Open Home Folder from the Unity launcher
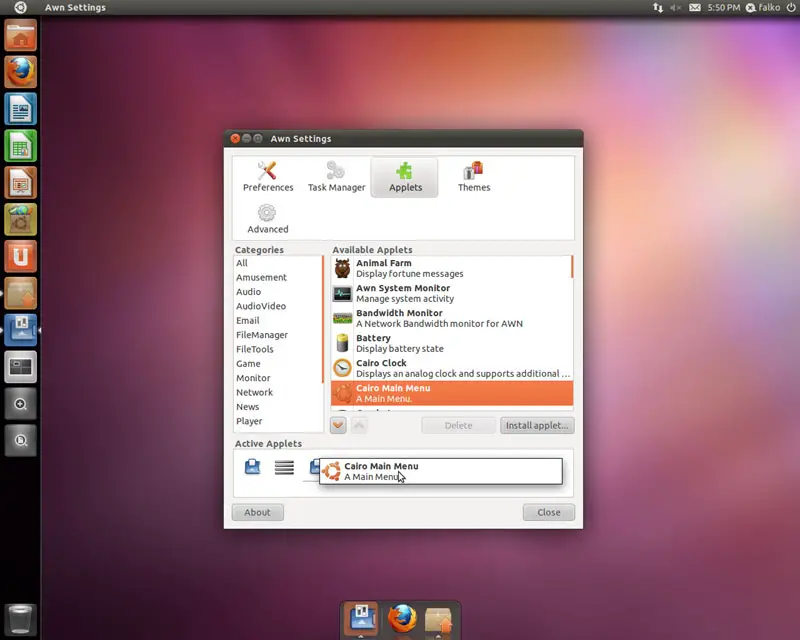The image size is (800, 640). click(20, 35)
